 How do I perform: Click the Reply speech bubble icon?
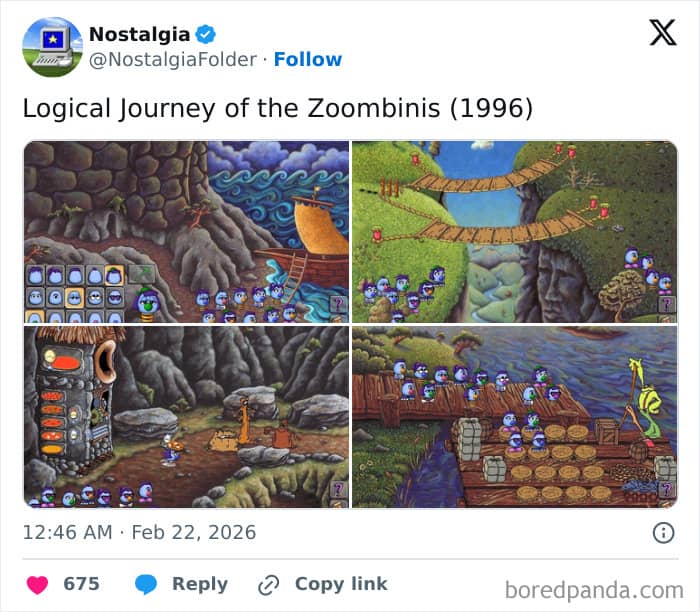146,585
